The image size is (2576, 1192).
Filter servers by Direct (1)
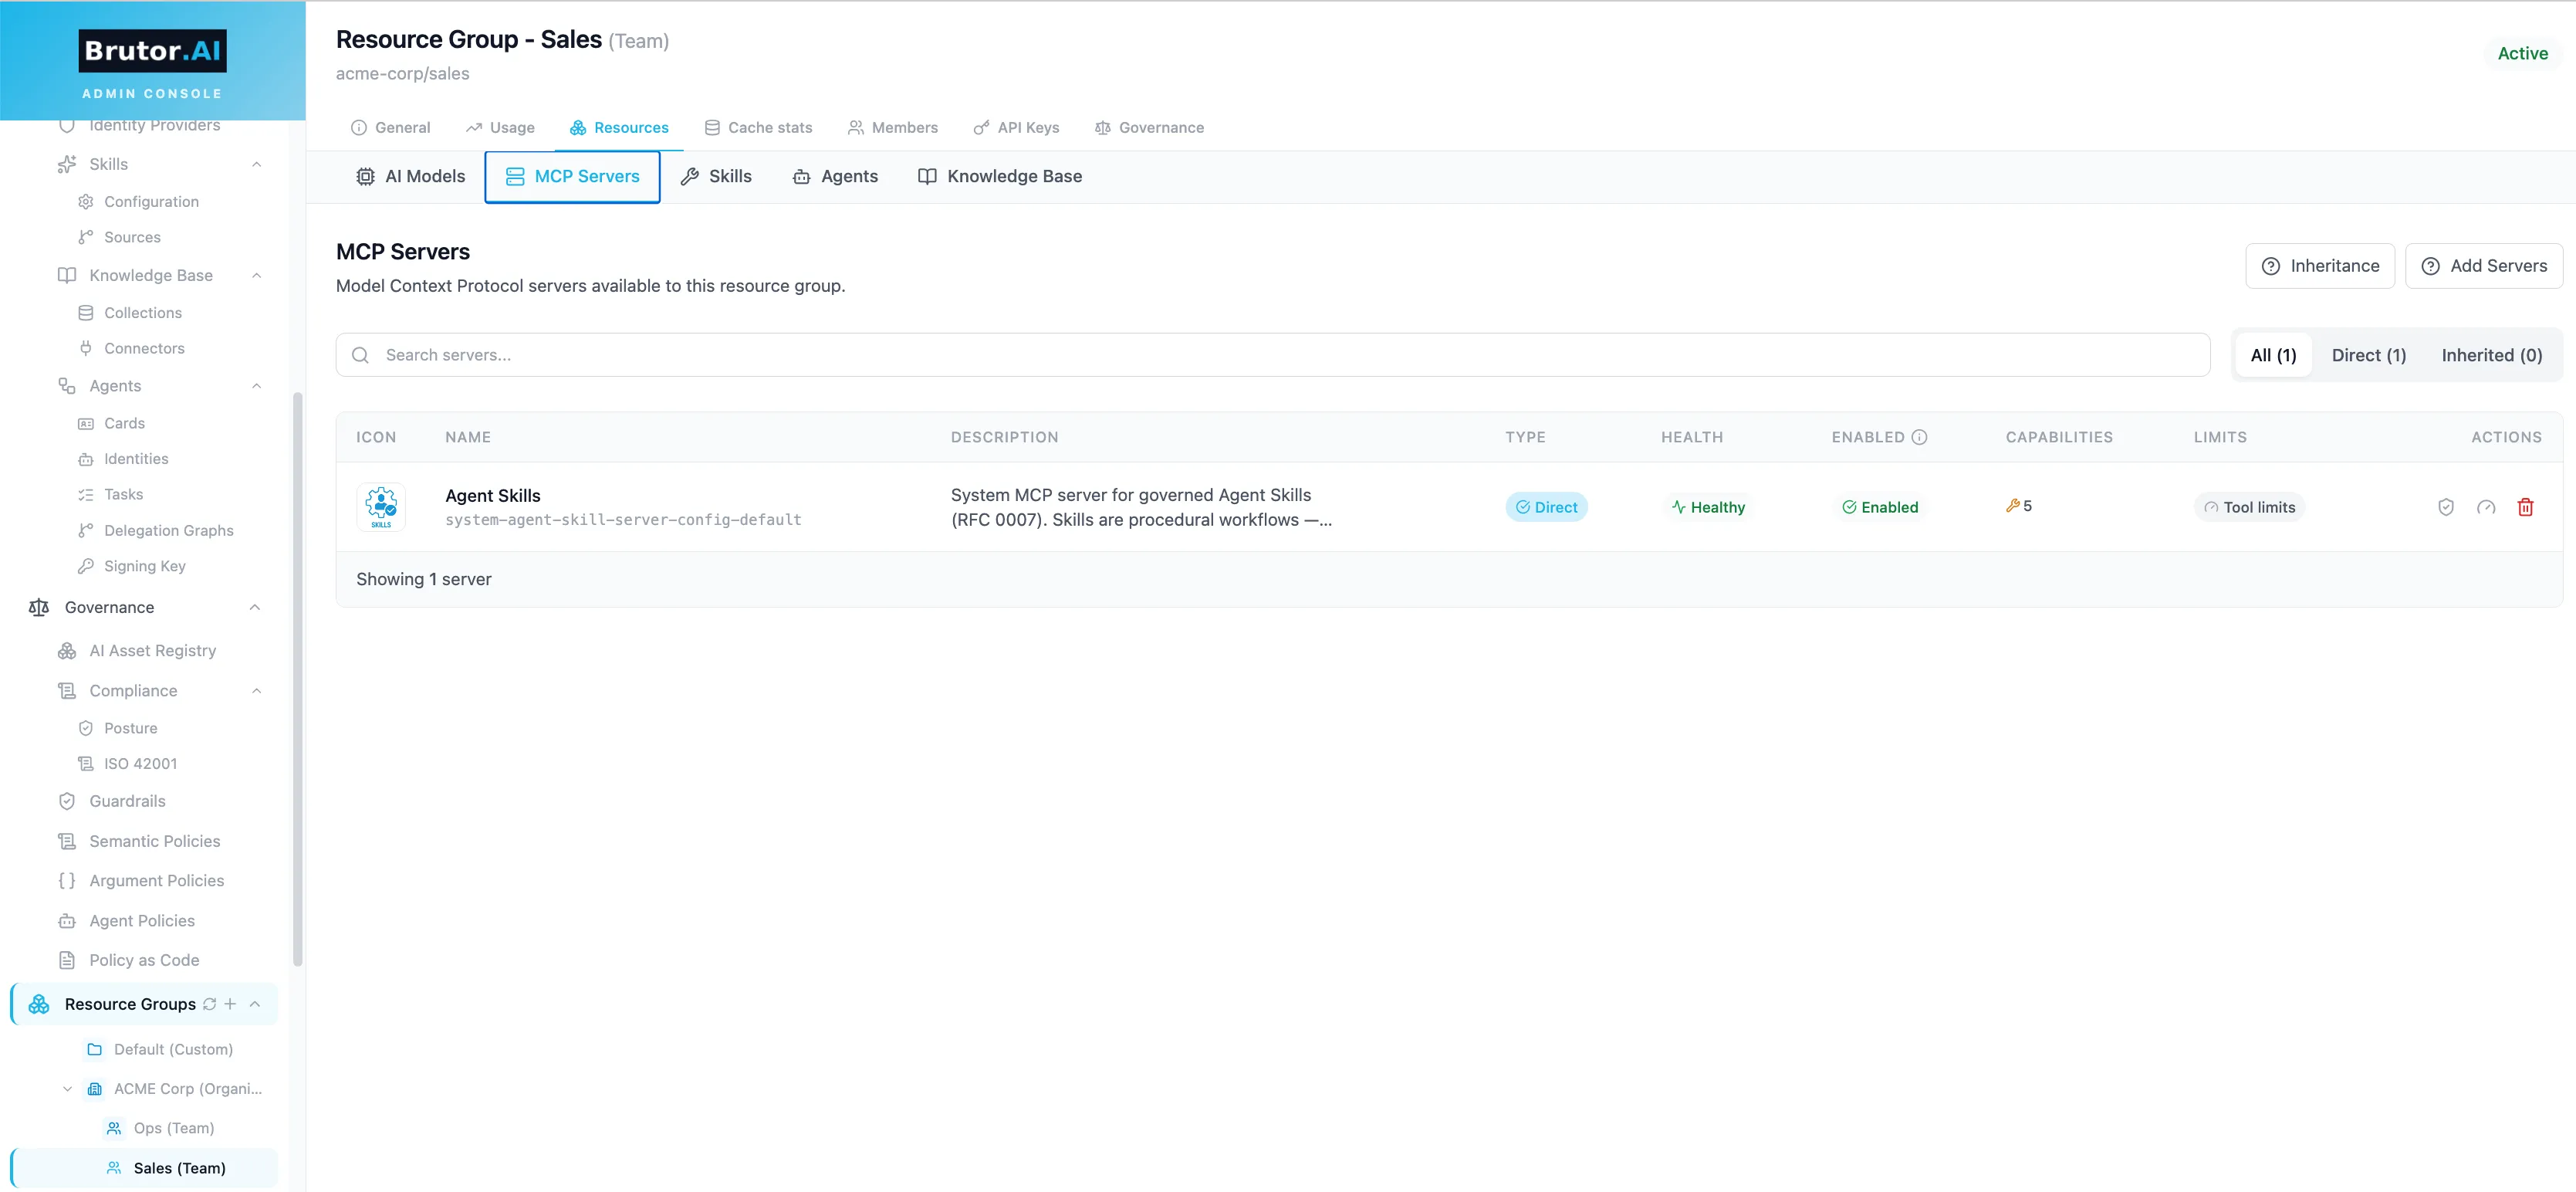2368,355
